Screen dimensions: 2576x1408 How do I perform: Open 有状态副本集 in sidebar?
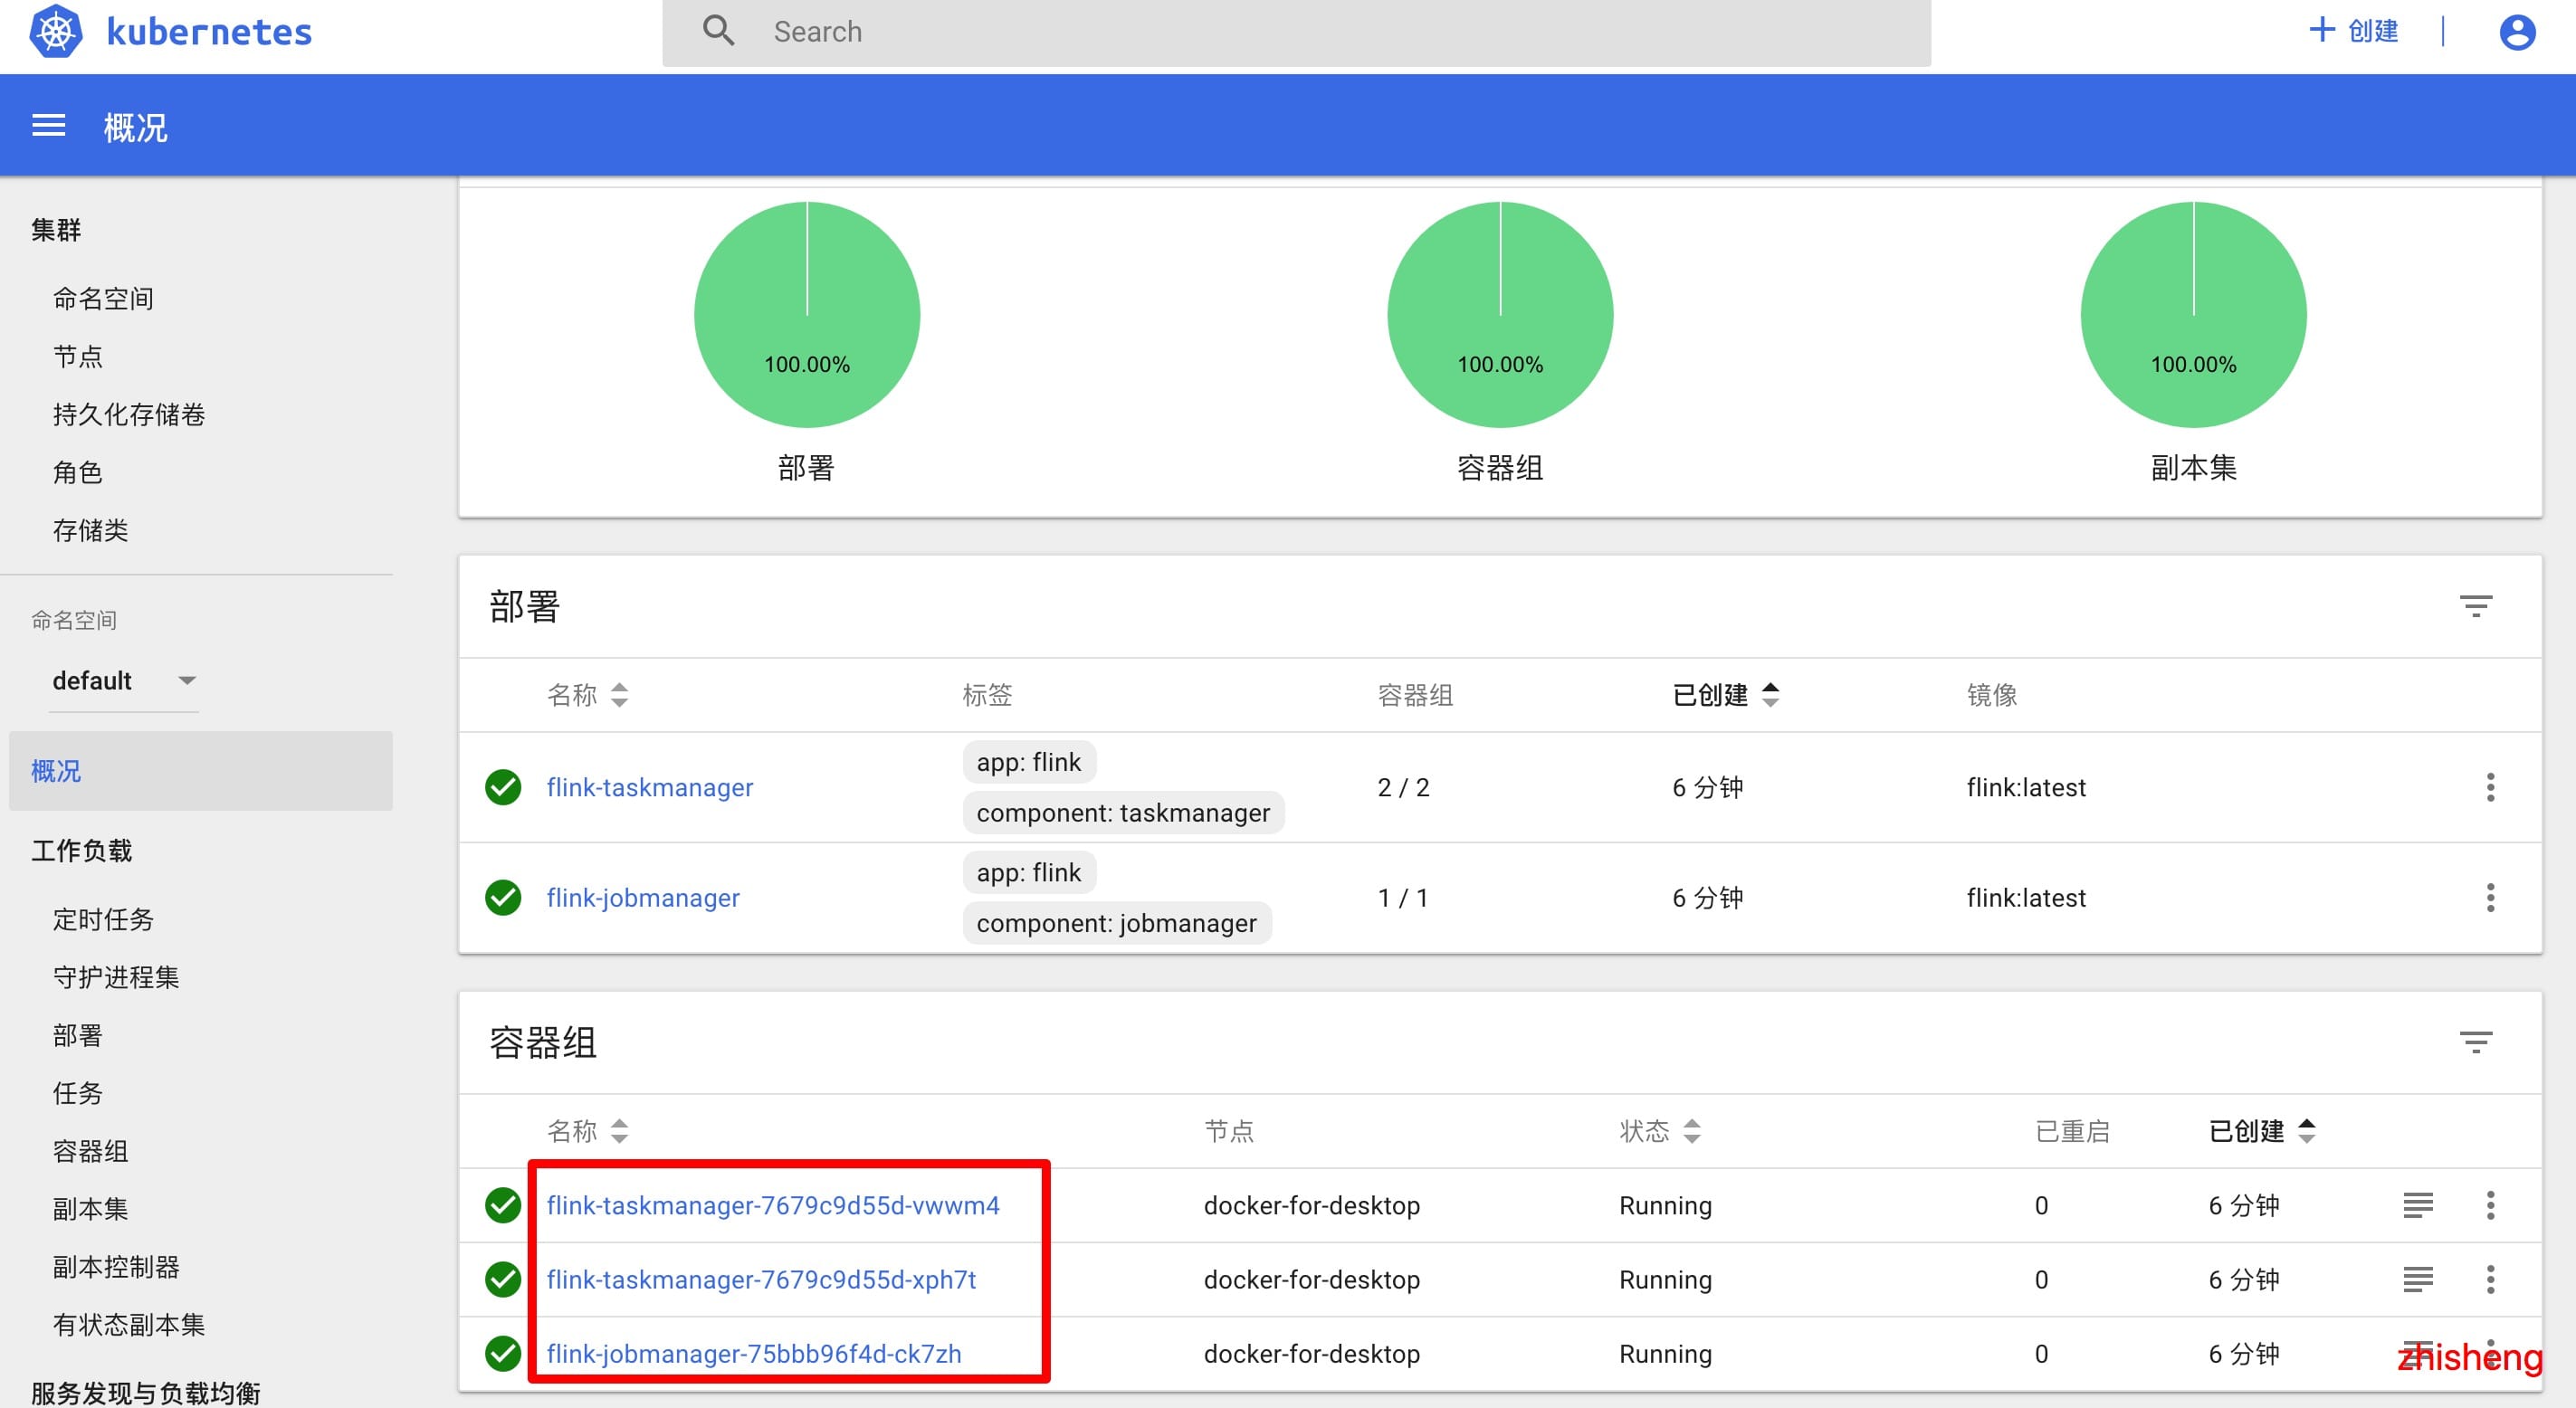pyautogui.click(x=129, y=1325)
